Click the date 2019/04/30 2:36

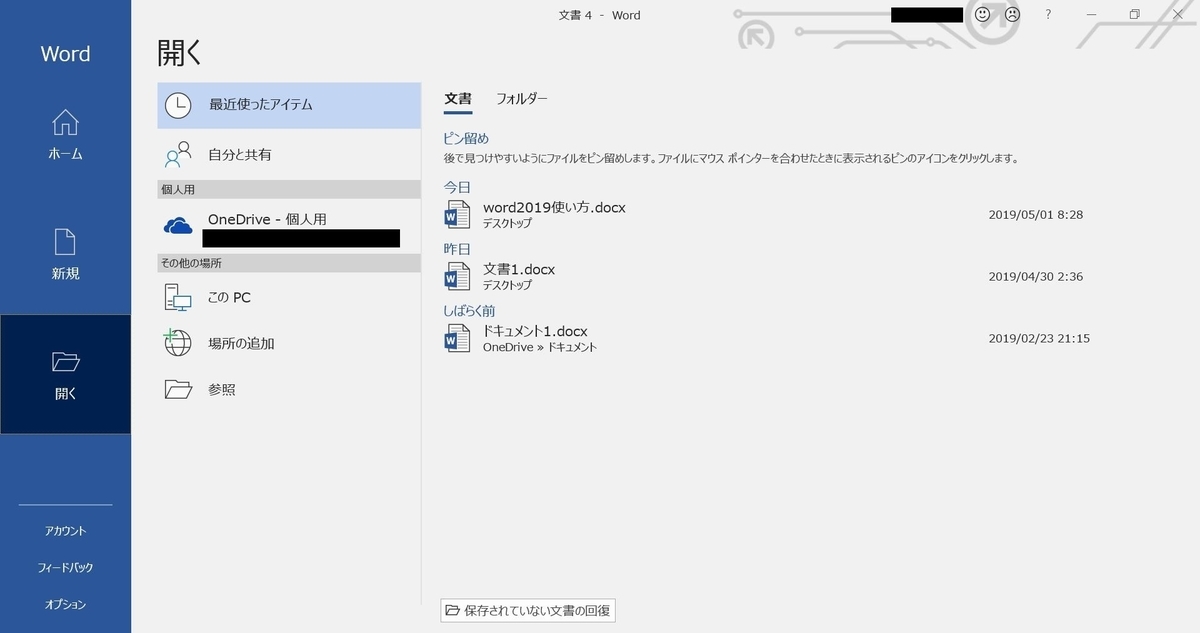pyautogui.click(x=1036, y=276)
